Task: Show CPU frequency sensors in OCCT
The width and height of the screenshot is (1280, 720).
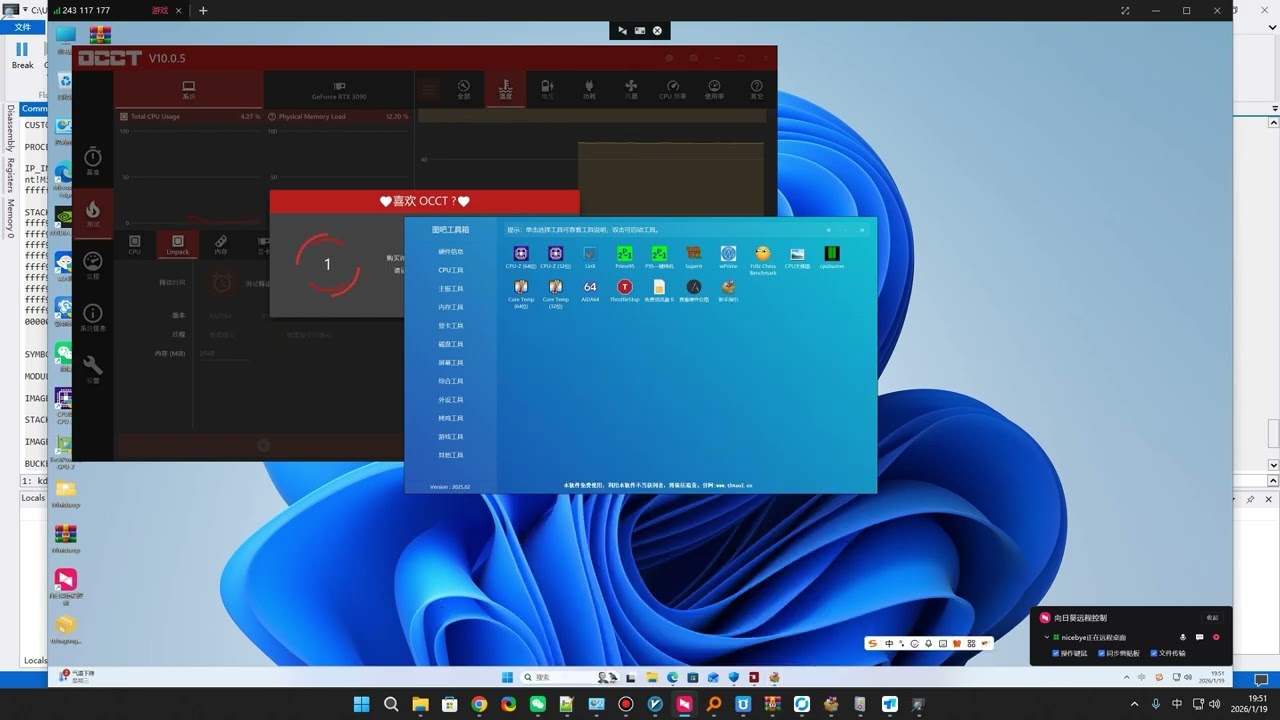Action: [x=673, y=90]
